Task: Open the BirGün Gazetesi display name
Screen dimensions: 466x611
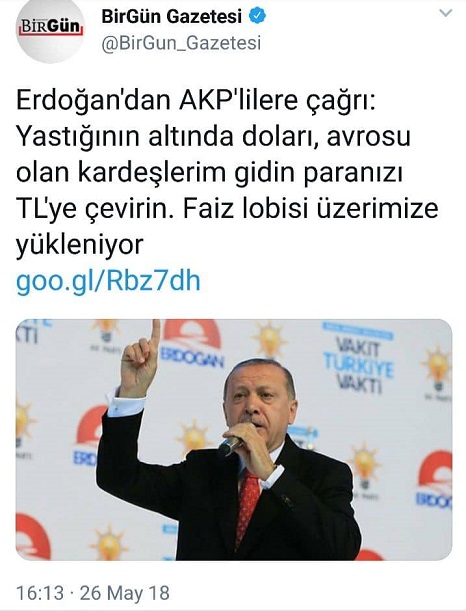Action: click(171, 16)
